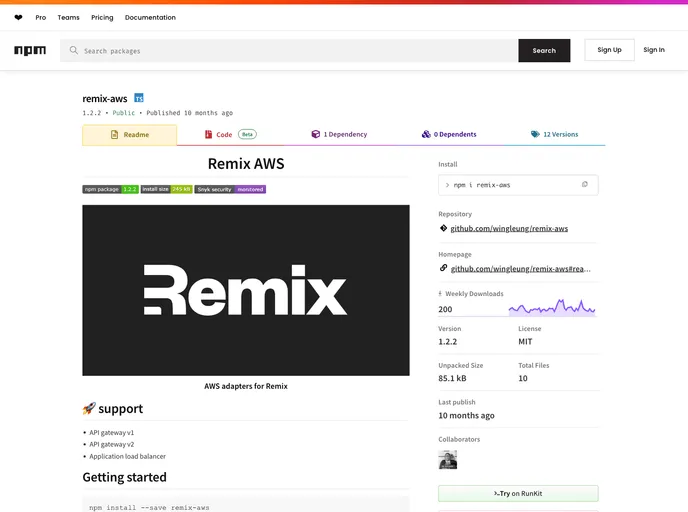Click the Sign In link
The height and width of the screenshot is (512, 688).
click(x=654, y=50)
